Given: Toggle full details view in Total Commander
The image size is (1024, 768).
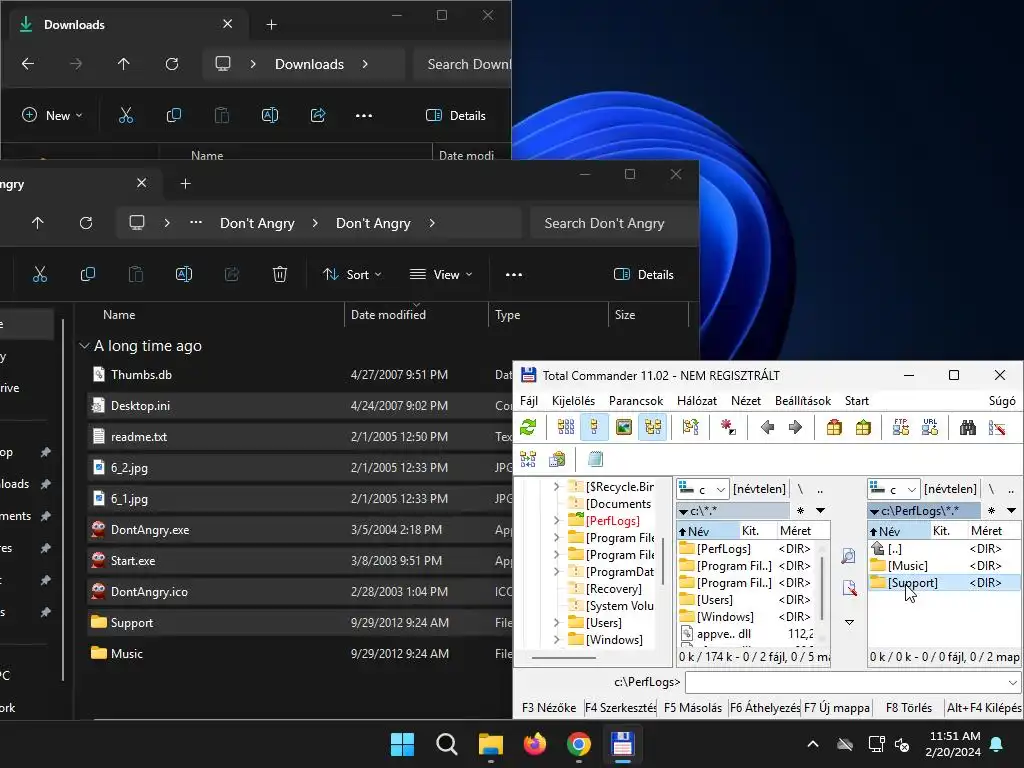Looking at the screenshot, I should [594, 428].
